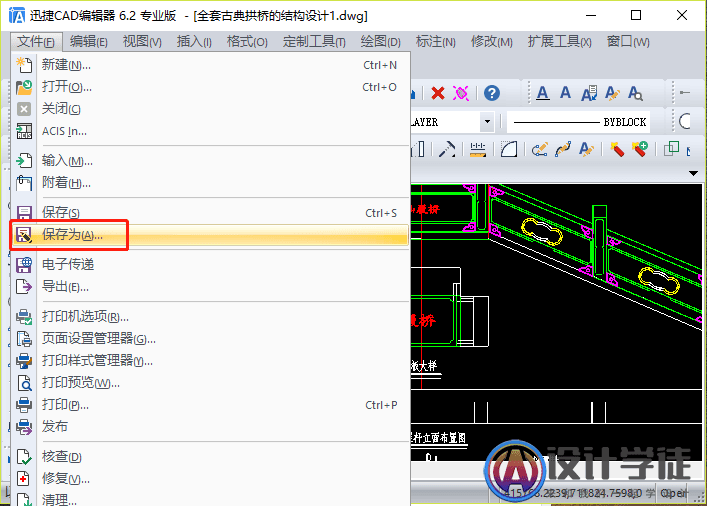Open the LAYER dropdown arrow

(487, 122)
